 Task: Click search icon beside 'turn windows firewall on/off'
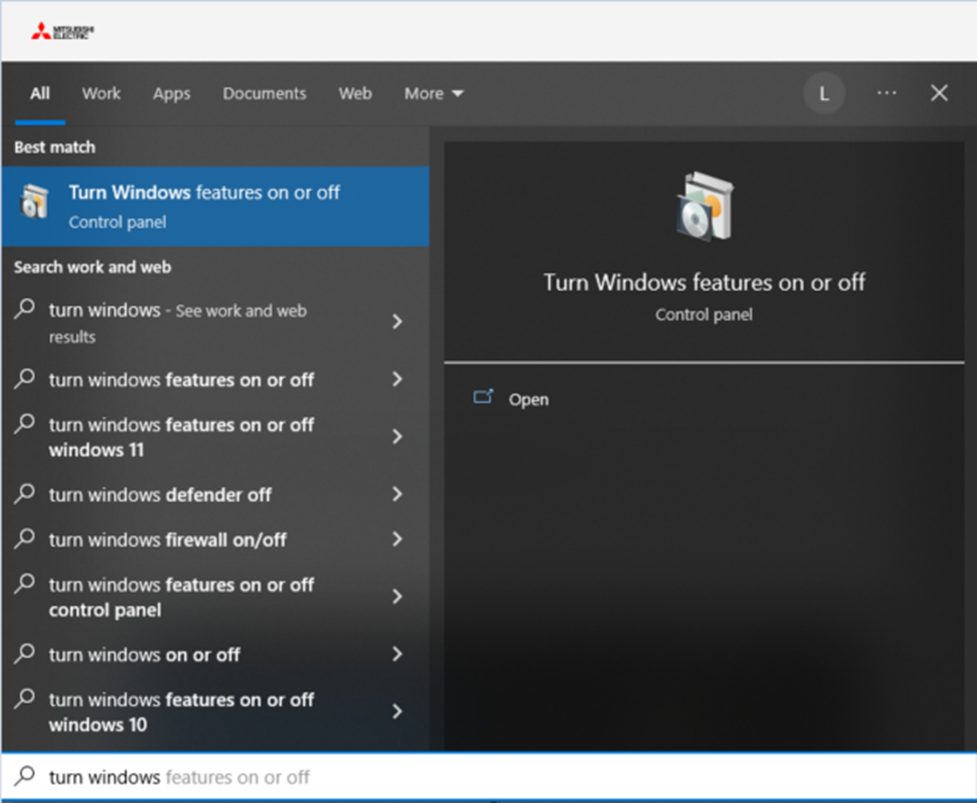pyautogui.click(x=26, y=539)
